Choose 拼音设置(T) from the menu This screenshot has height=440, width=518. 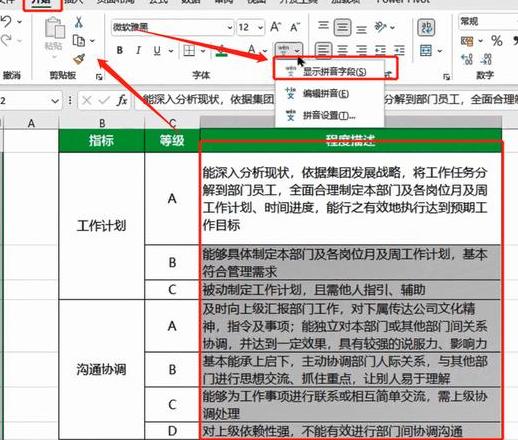pyautogui.click(x=329, y=116)
